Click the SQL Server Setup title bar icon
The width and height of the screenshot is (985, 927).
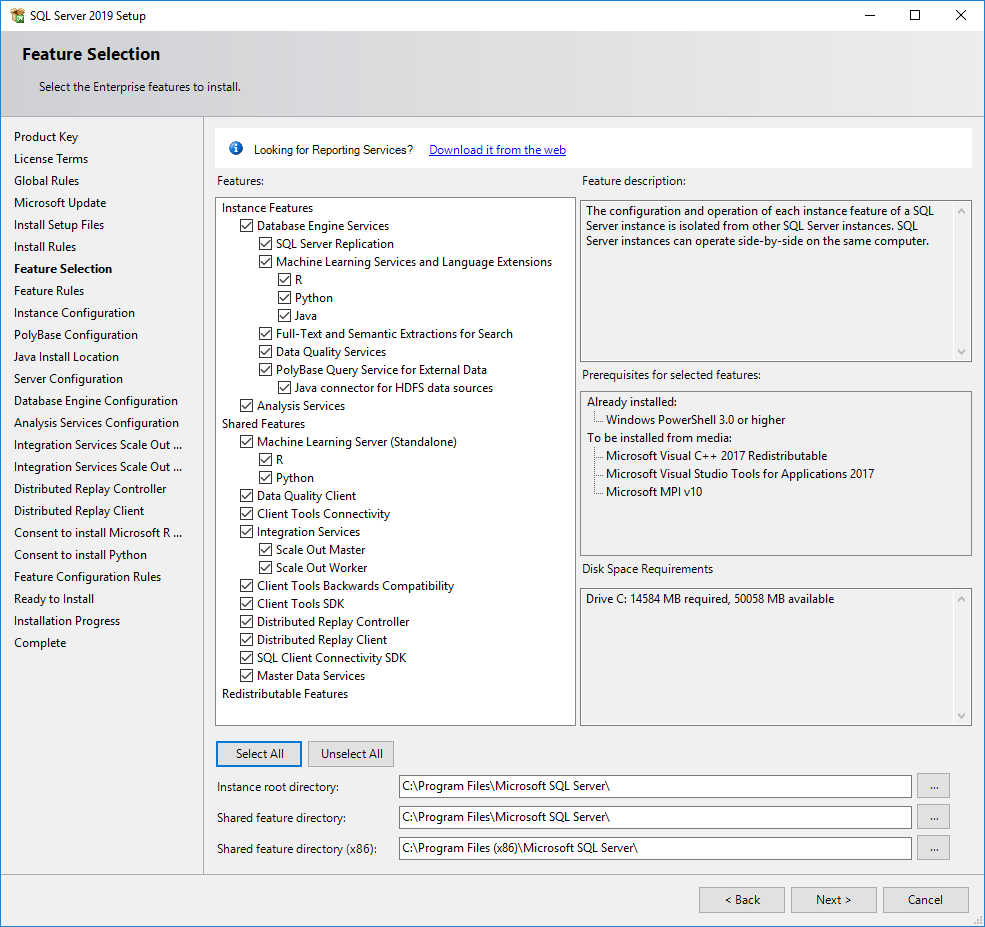[x=17, y=15]
